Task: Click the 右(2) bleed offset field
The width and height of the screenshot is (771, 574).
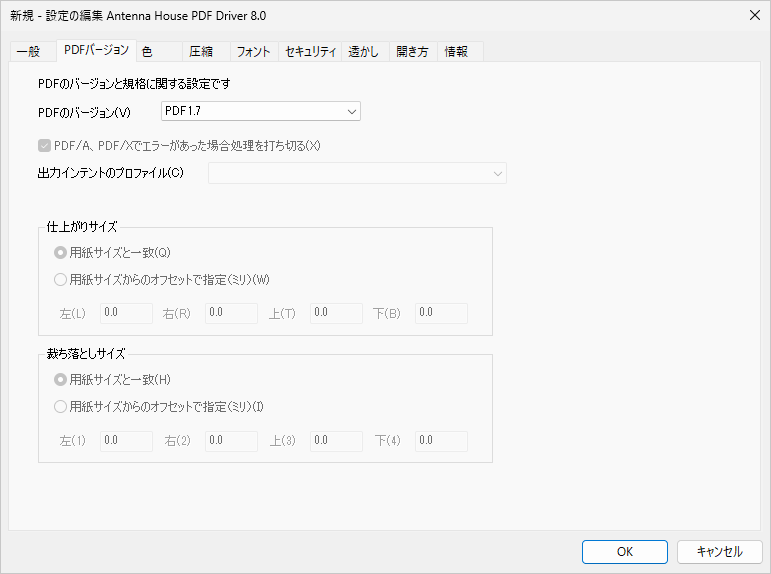Action: pos(231,441)
